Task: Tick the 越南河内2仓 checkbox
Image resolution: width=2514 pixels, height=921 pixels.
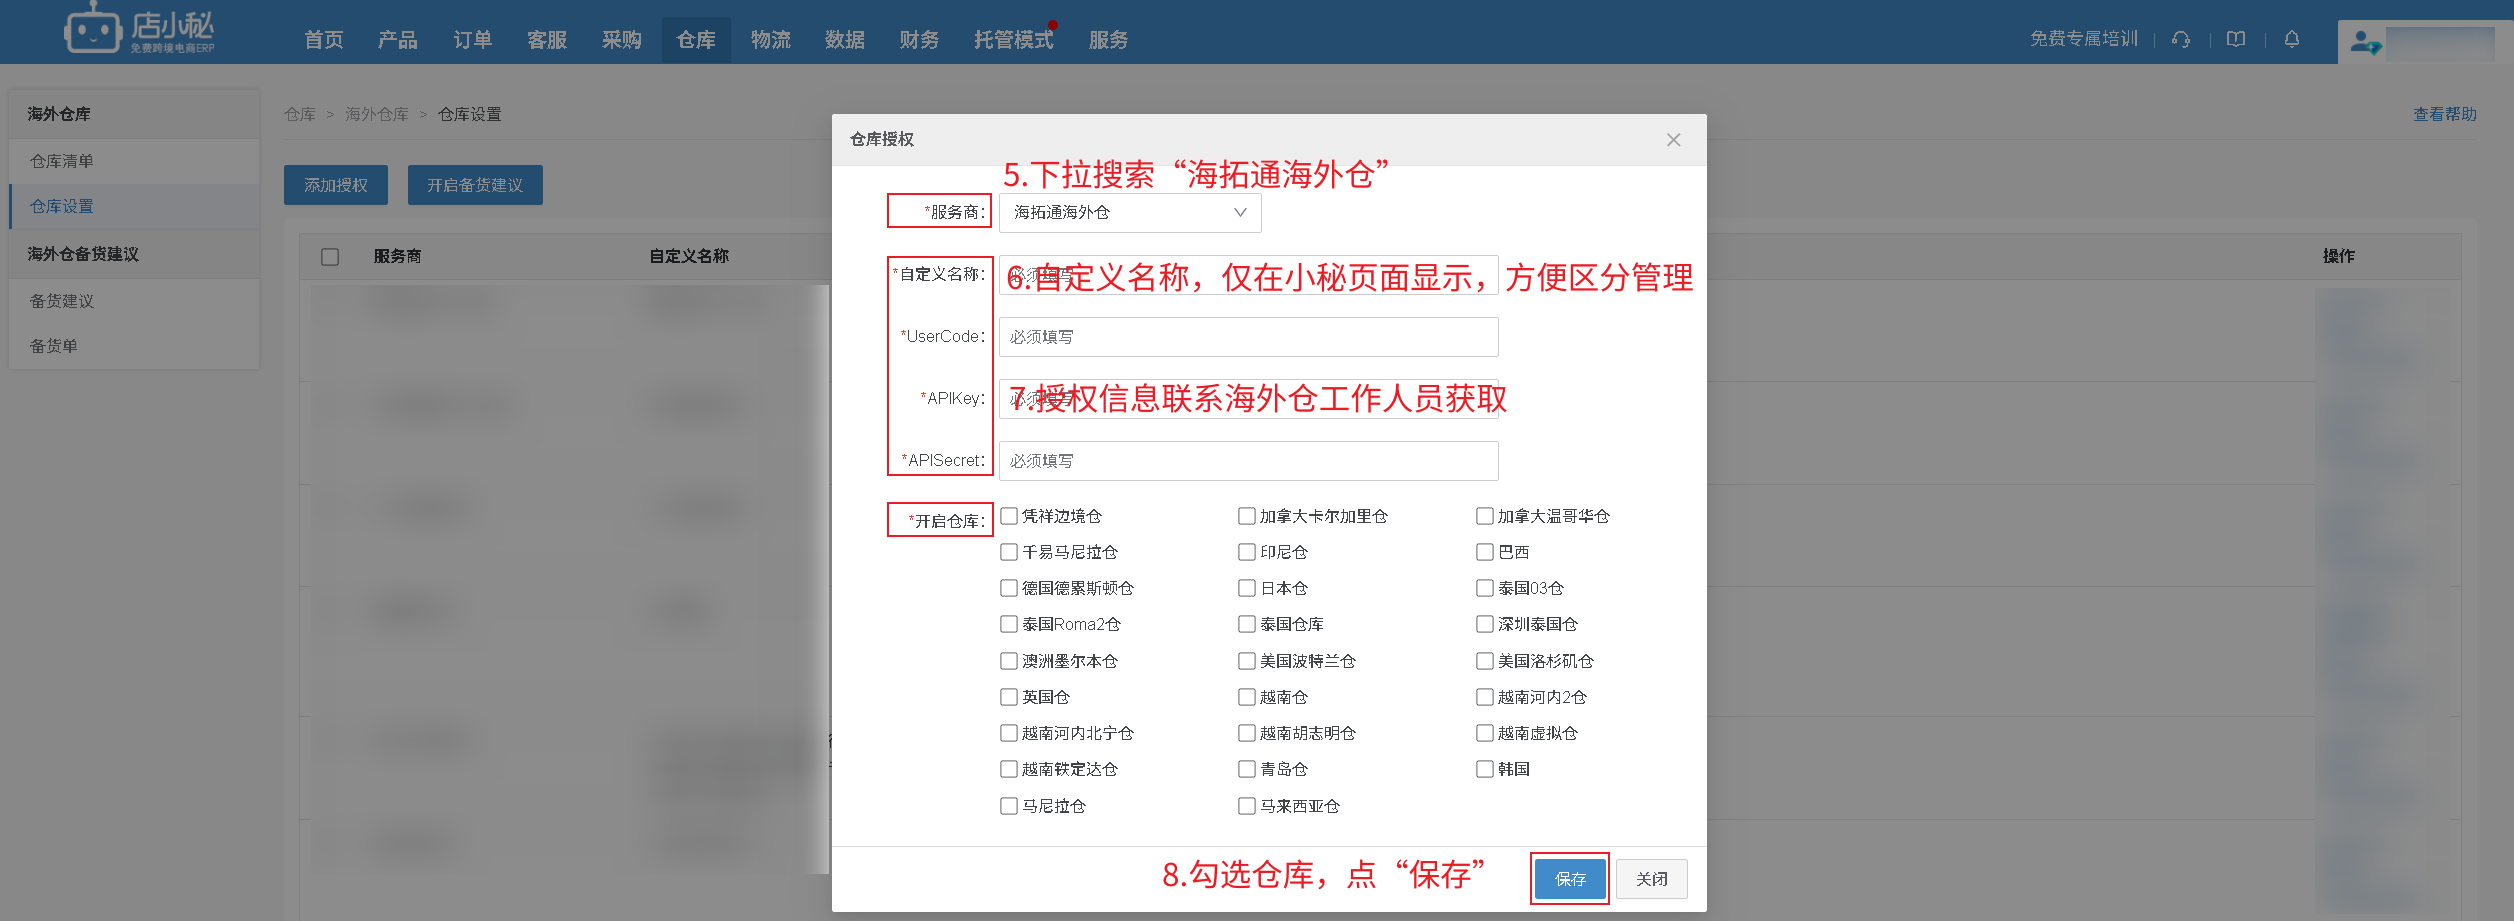Action: click(x=1485, y=697)
